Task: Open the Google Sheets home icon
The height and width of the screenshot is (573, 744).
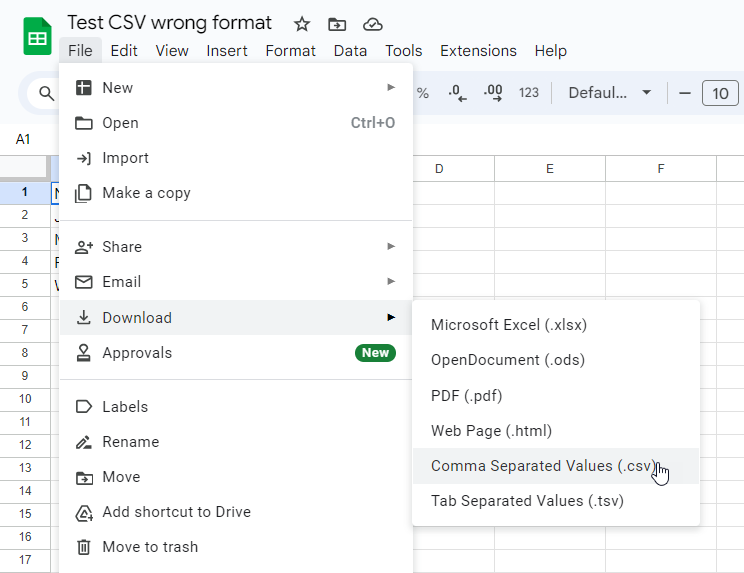Action: 37,37
